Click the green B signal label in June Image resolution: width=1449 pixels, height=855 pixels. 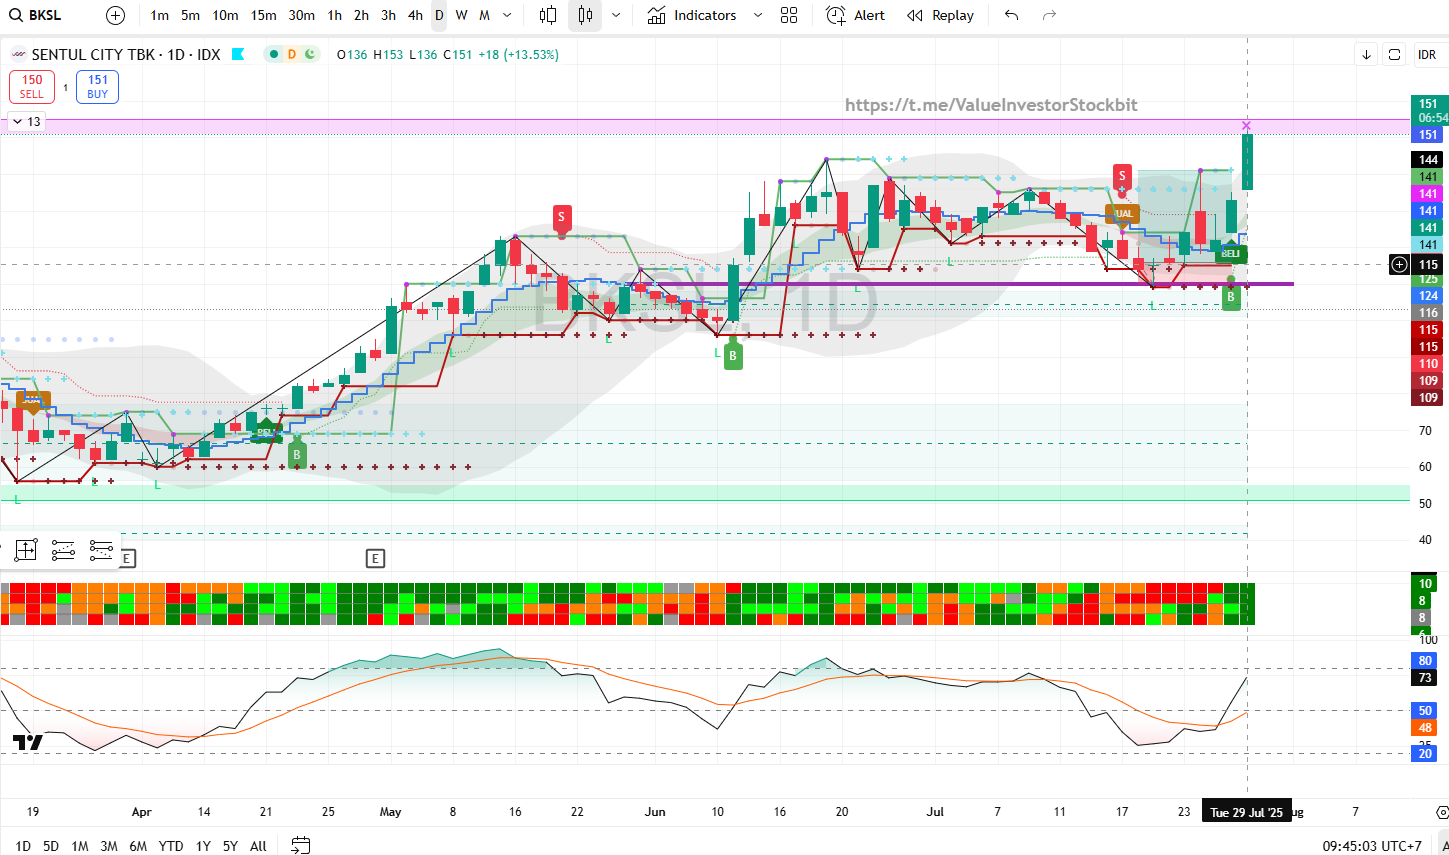pyautogui.click(x=733, y=355)
